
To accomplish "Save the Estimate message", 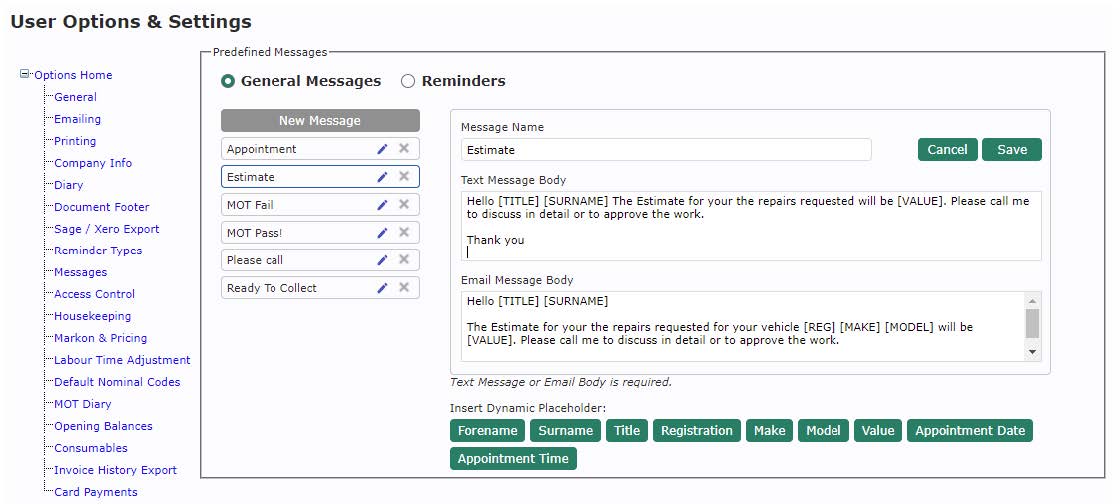I will 1011,149.
